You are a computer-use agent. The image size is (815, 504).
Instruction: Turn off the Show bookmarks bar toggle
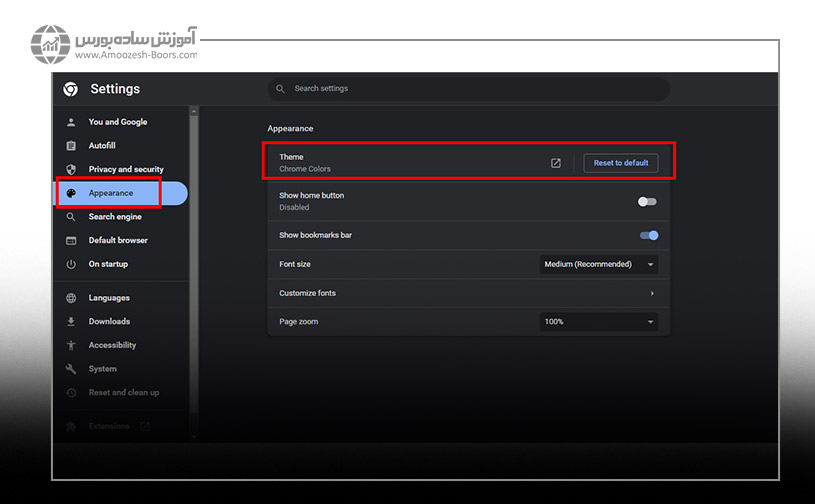649,236
